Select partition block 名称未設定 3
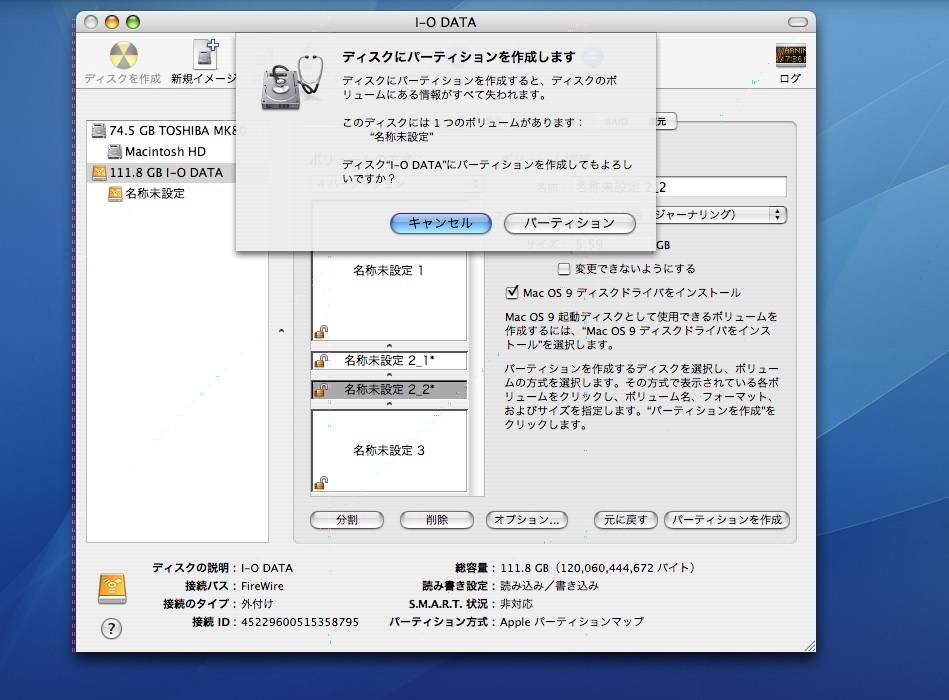The width and height of the screenshot is (949, 700). (389, 451)
